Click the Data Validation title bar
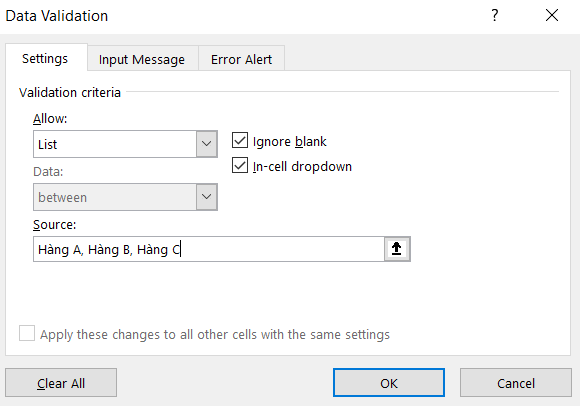Image resolution: width=580 pixels, height=406 pixels. tap(240, 16)
